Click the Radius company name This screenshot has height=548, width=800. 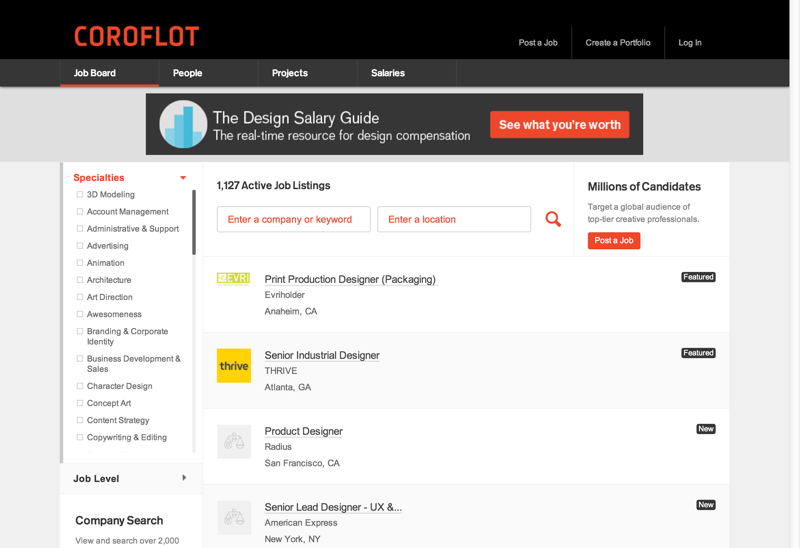pos(278,447)
